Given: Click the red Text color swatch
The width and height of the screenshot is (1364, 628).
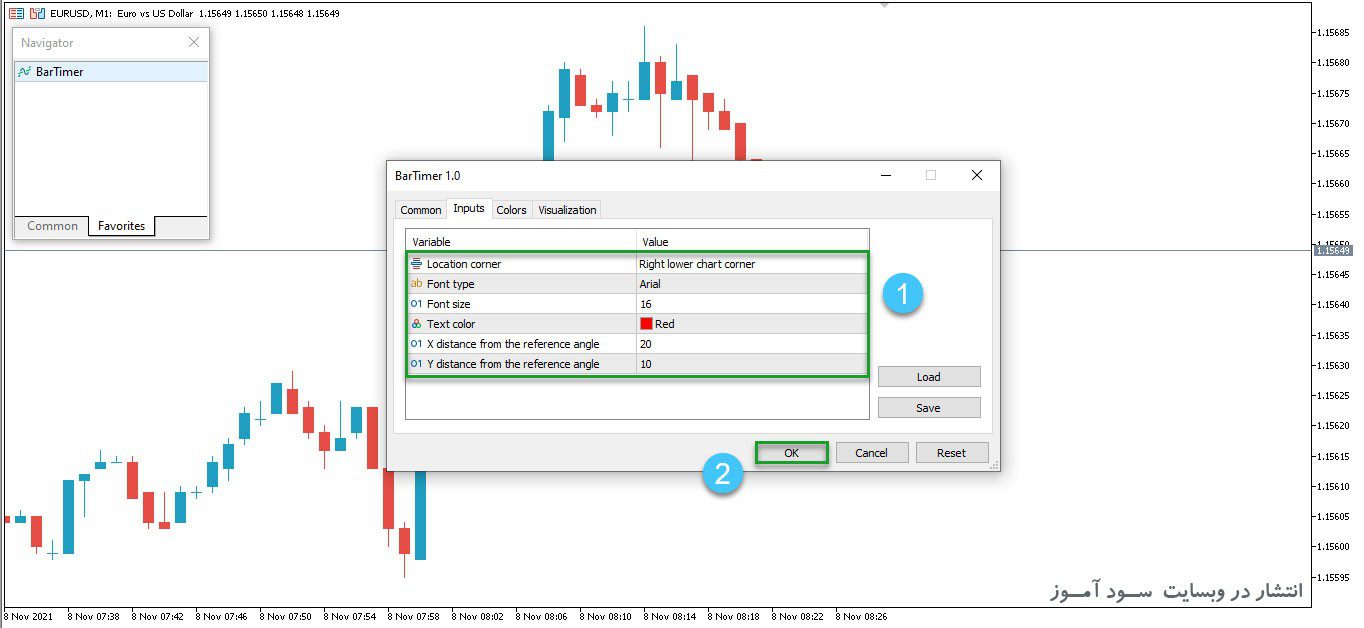Looking at the screenshot, I should pyautogui.click(x=646, y=324).
